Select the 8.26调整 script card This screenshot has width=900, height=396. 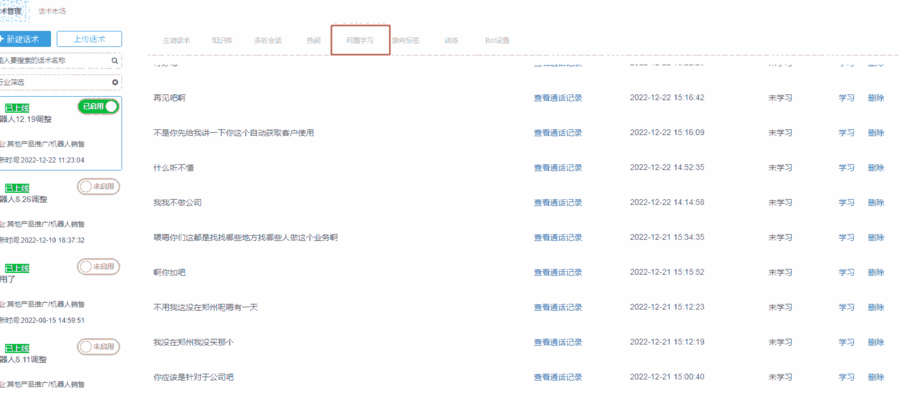click(60, 213)
